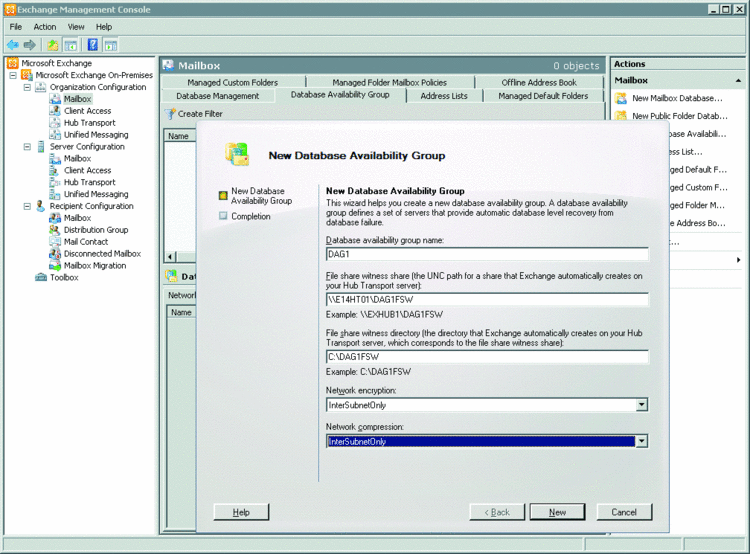Click the Mail Contact tree icon

pyautogui.click(x=55, y=242)
